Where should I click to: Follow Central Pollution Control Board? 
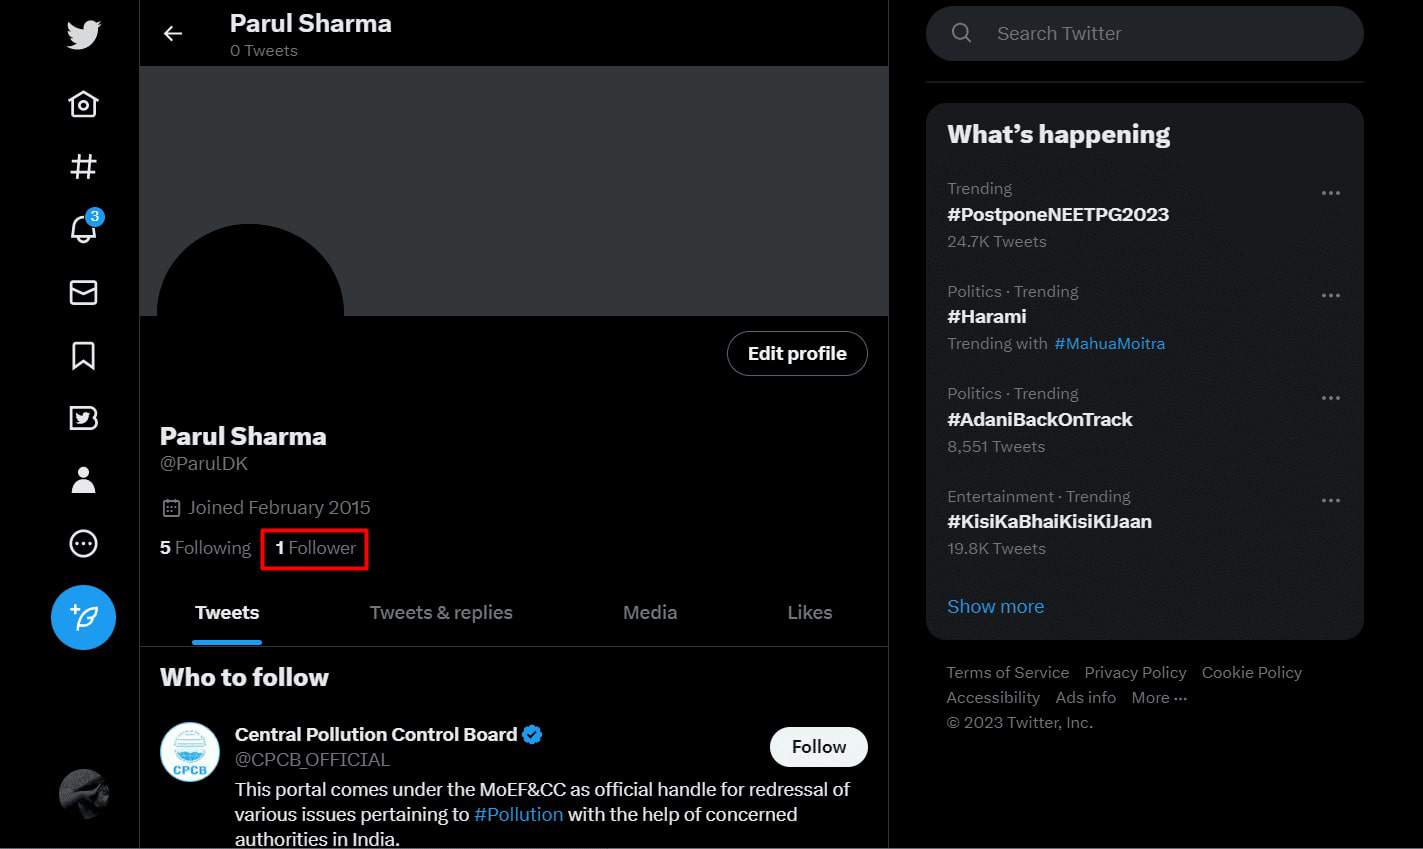pos(819,747)
